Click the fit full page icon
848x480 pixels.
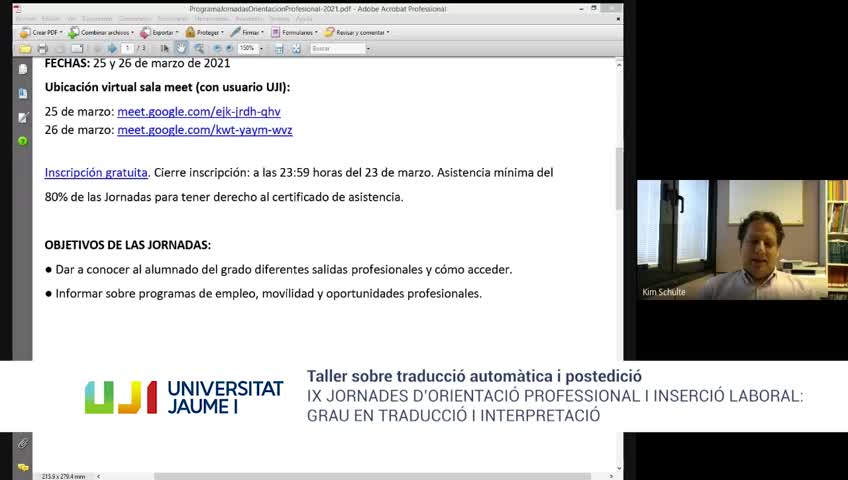296,49
